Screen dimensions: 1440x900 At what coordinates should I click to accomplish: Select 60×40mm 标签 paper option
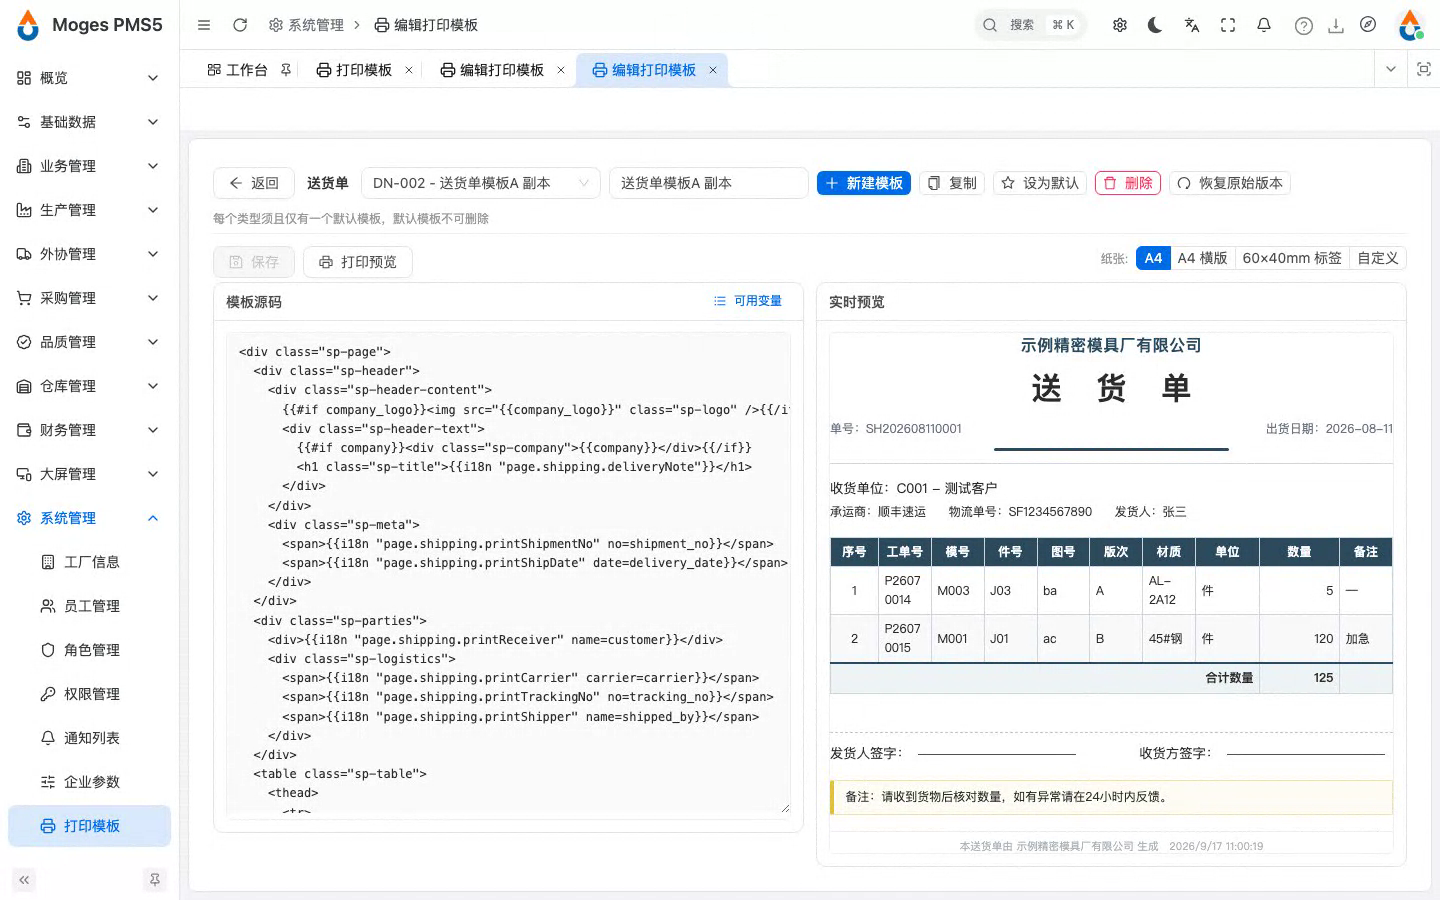(1292, 258)
